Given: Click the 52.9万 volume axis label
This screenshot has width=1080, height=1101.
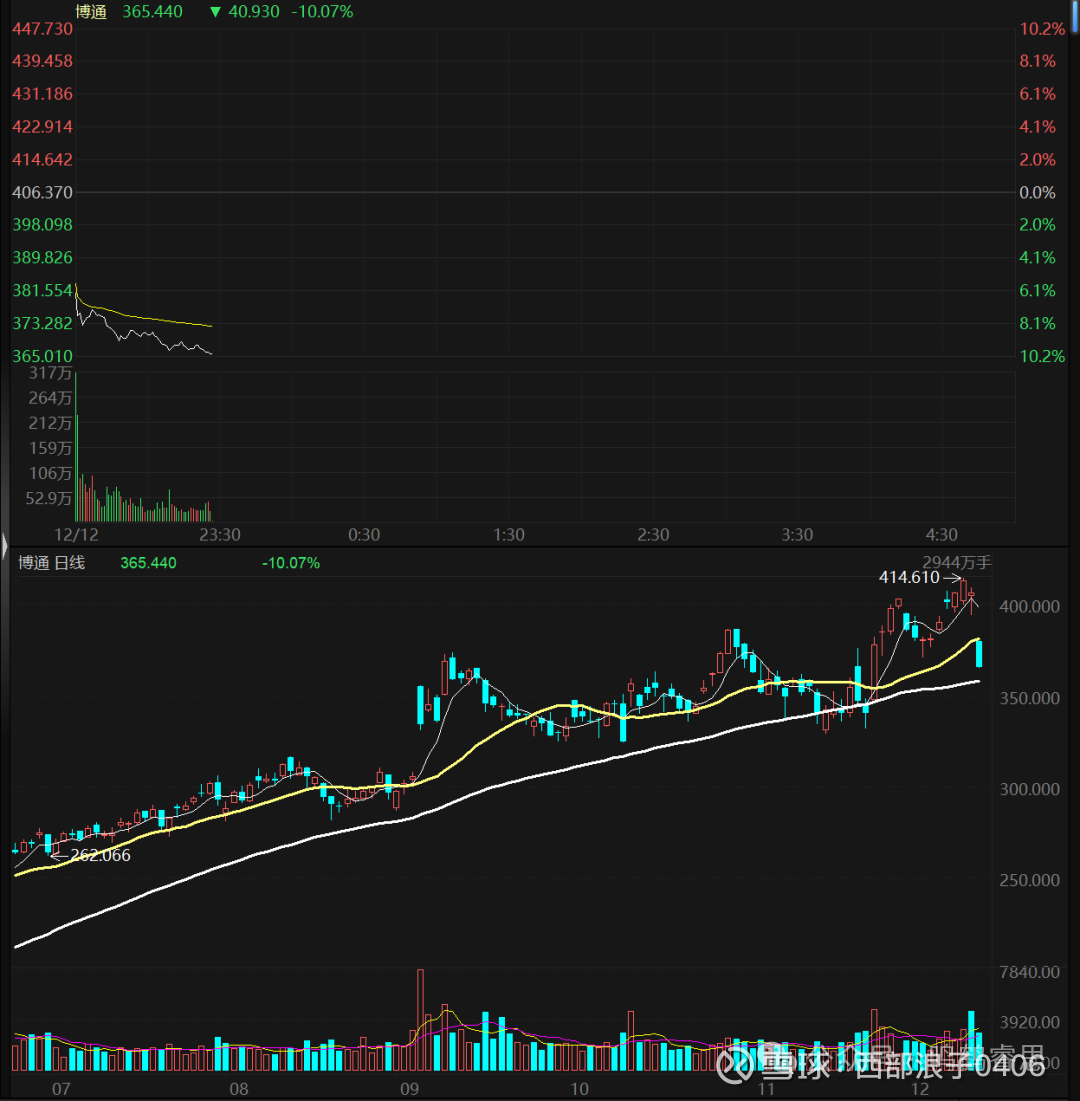Looking at the screenshot, I should 48,499.
